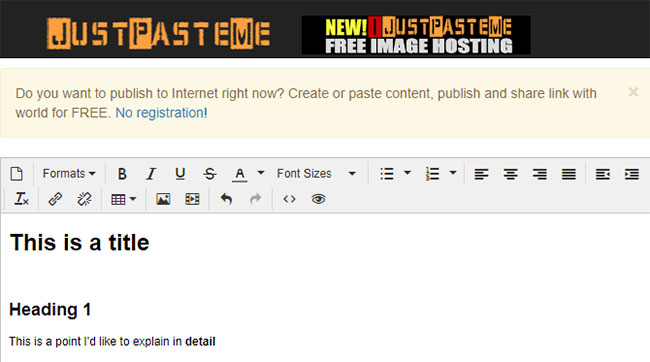This screenshot has height=362, width=650.
Task: Open the Free Image Hosting banner
Action: [x=416, y=35]
